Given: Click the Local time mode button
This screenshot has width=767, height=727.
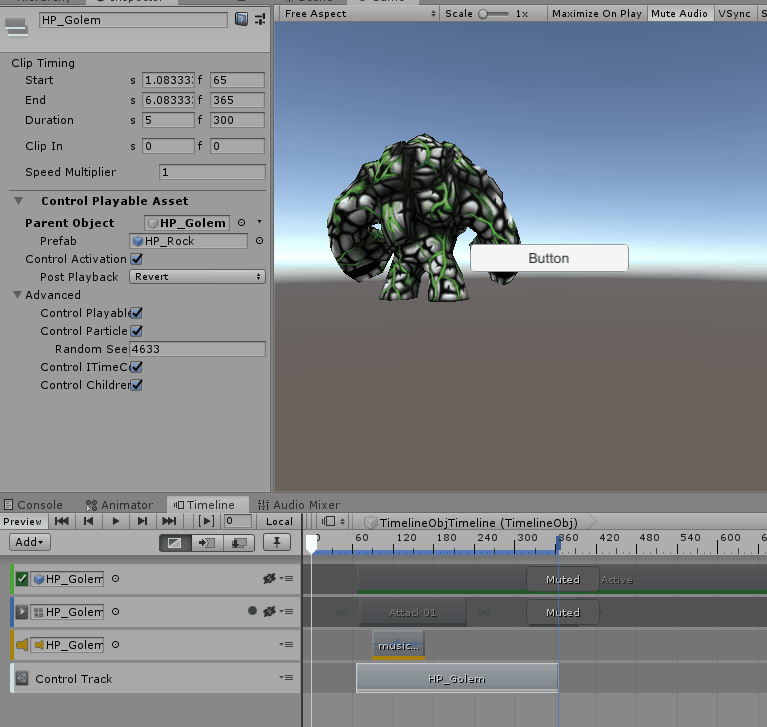Looking at the screenshot, I should 279,522.
